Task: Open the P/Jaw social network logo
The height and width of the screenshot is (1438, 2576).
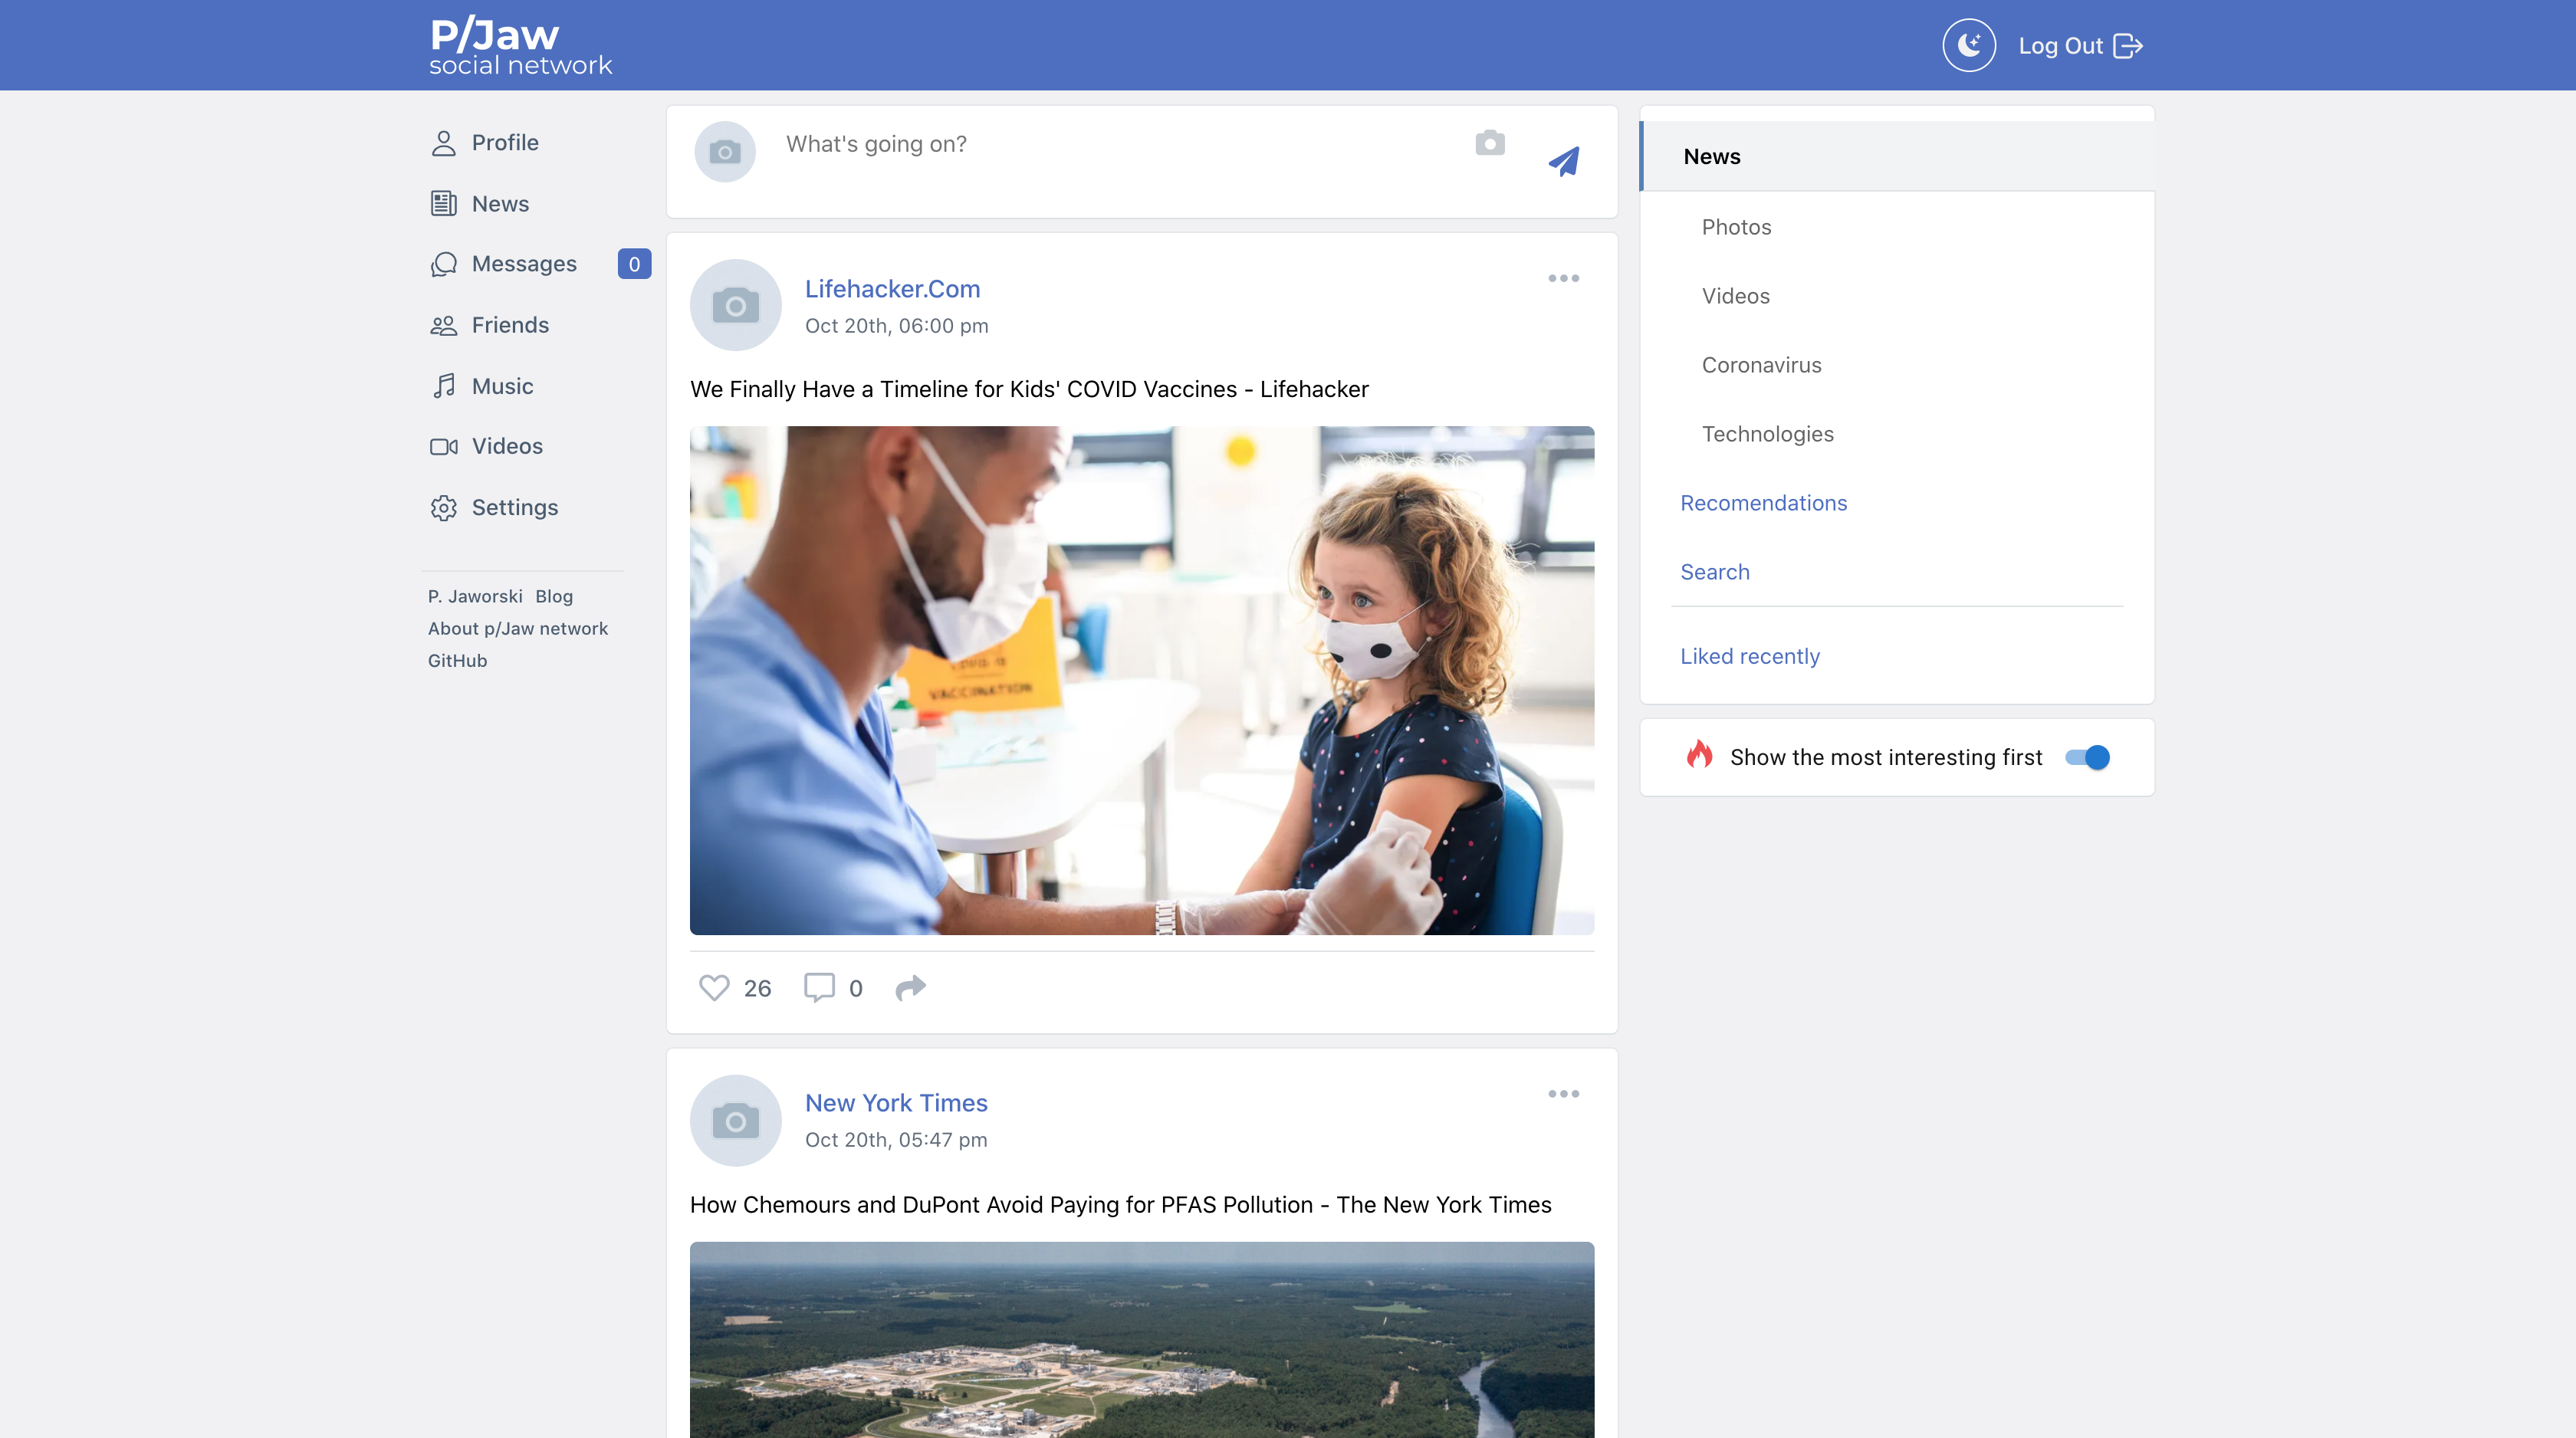Action: click(520, 46)
